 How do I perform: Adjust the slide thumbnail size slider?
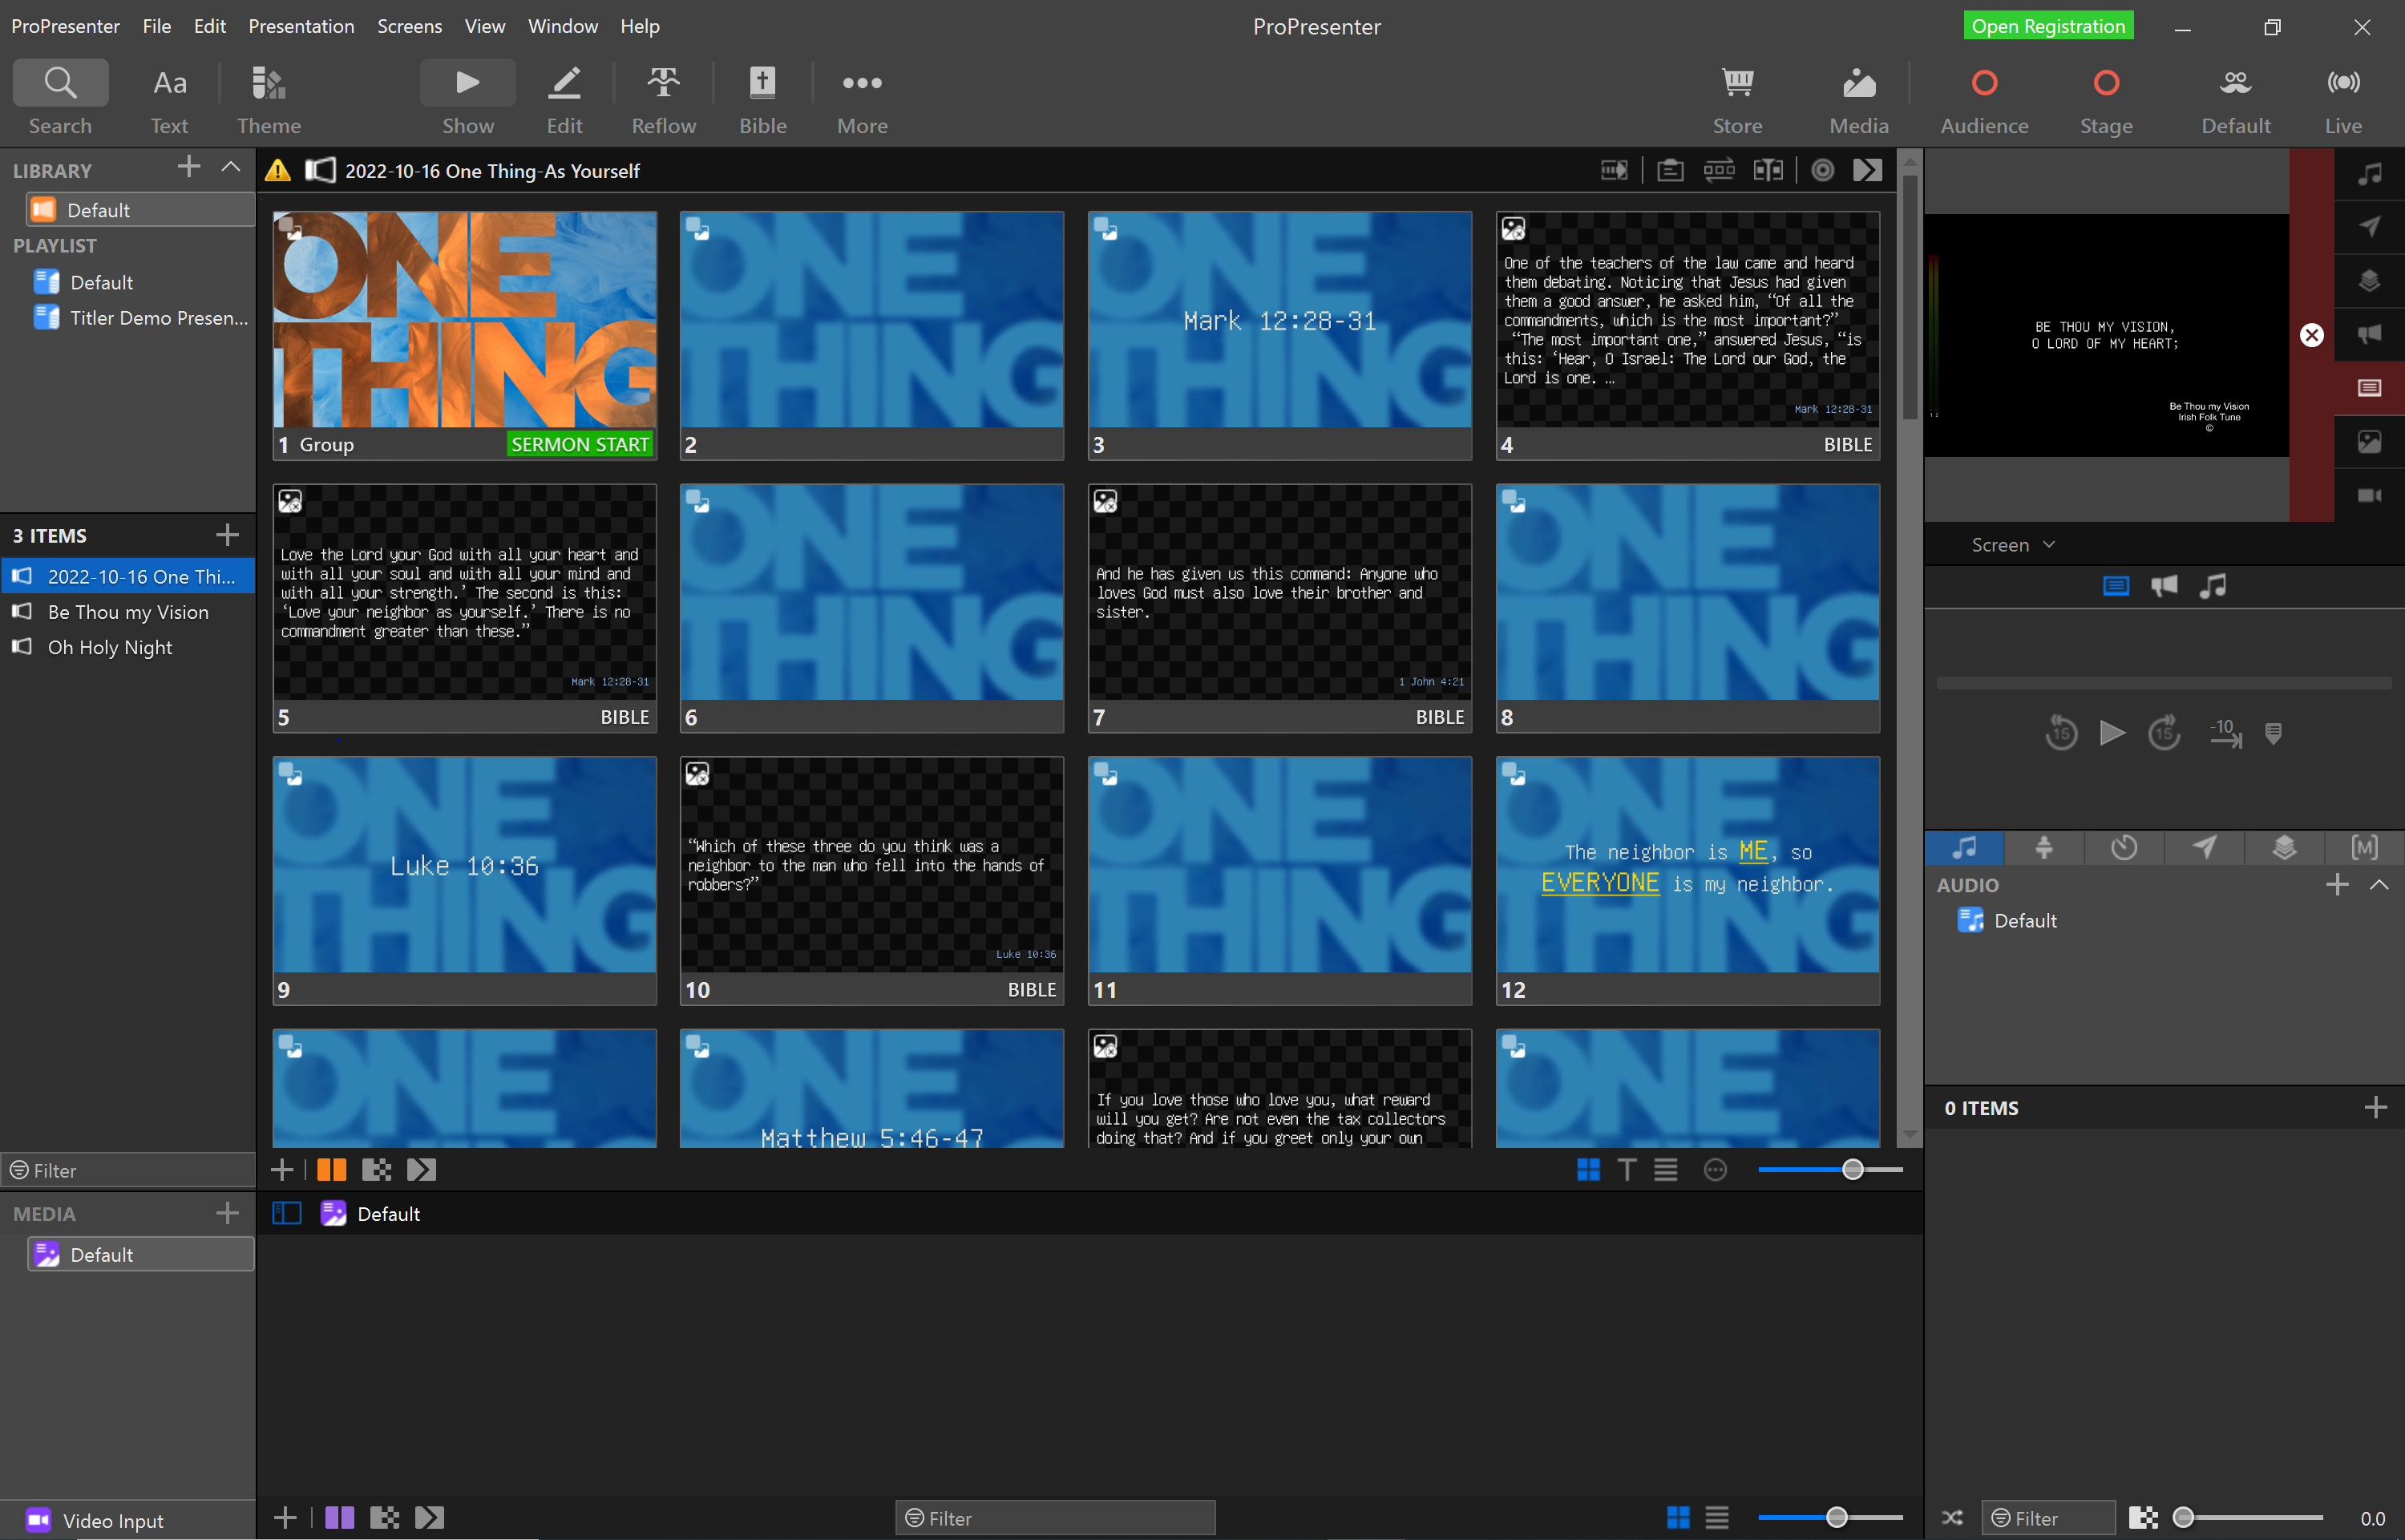1851,1168
